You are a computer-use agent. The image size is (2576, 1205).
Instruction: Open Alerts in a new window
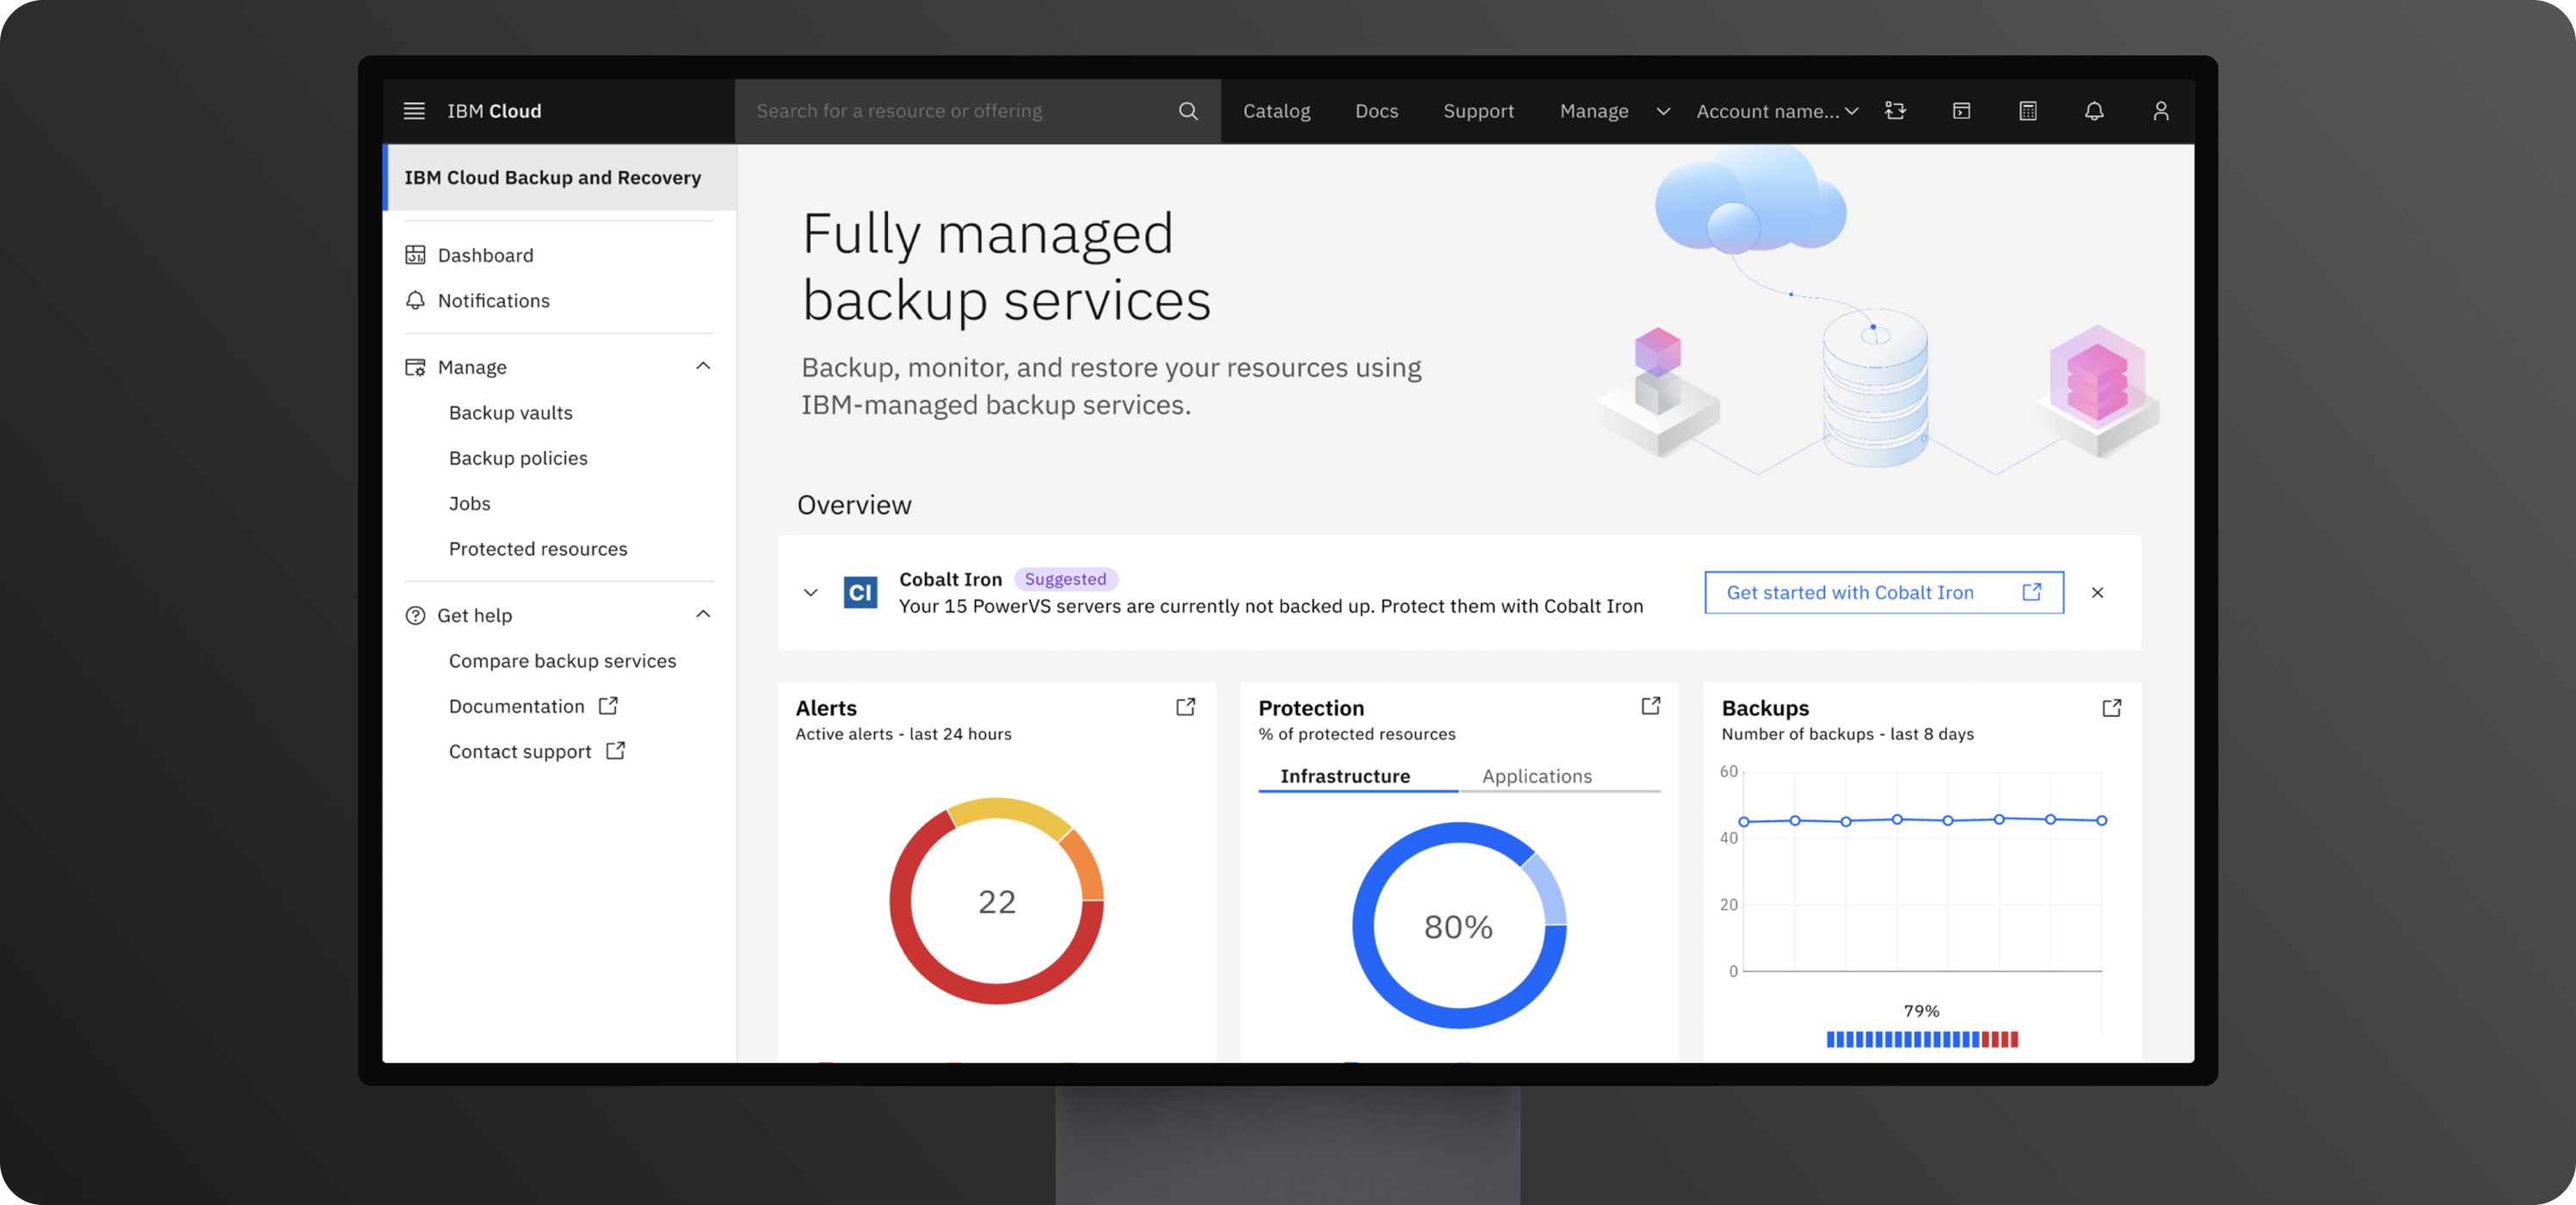(x=1185, y=706)
